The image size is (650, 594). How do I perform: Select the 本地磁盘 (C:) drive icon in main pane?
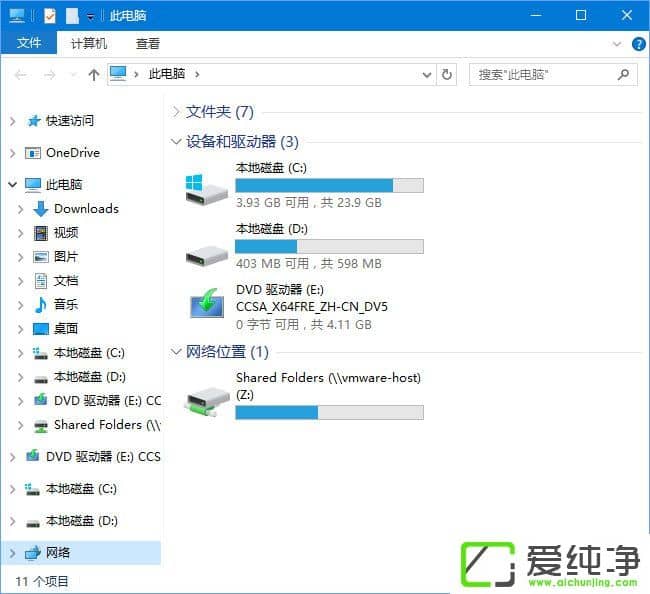click(206, 188)
